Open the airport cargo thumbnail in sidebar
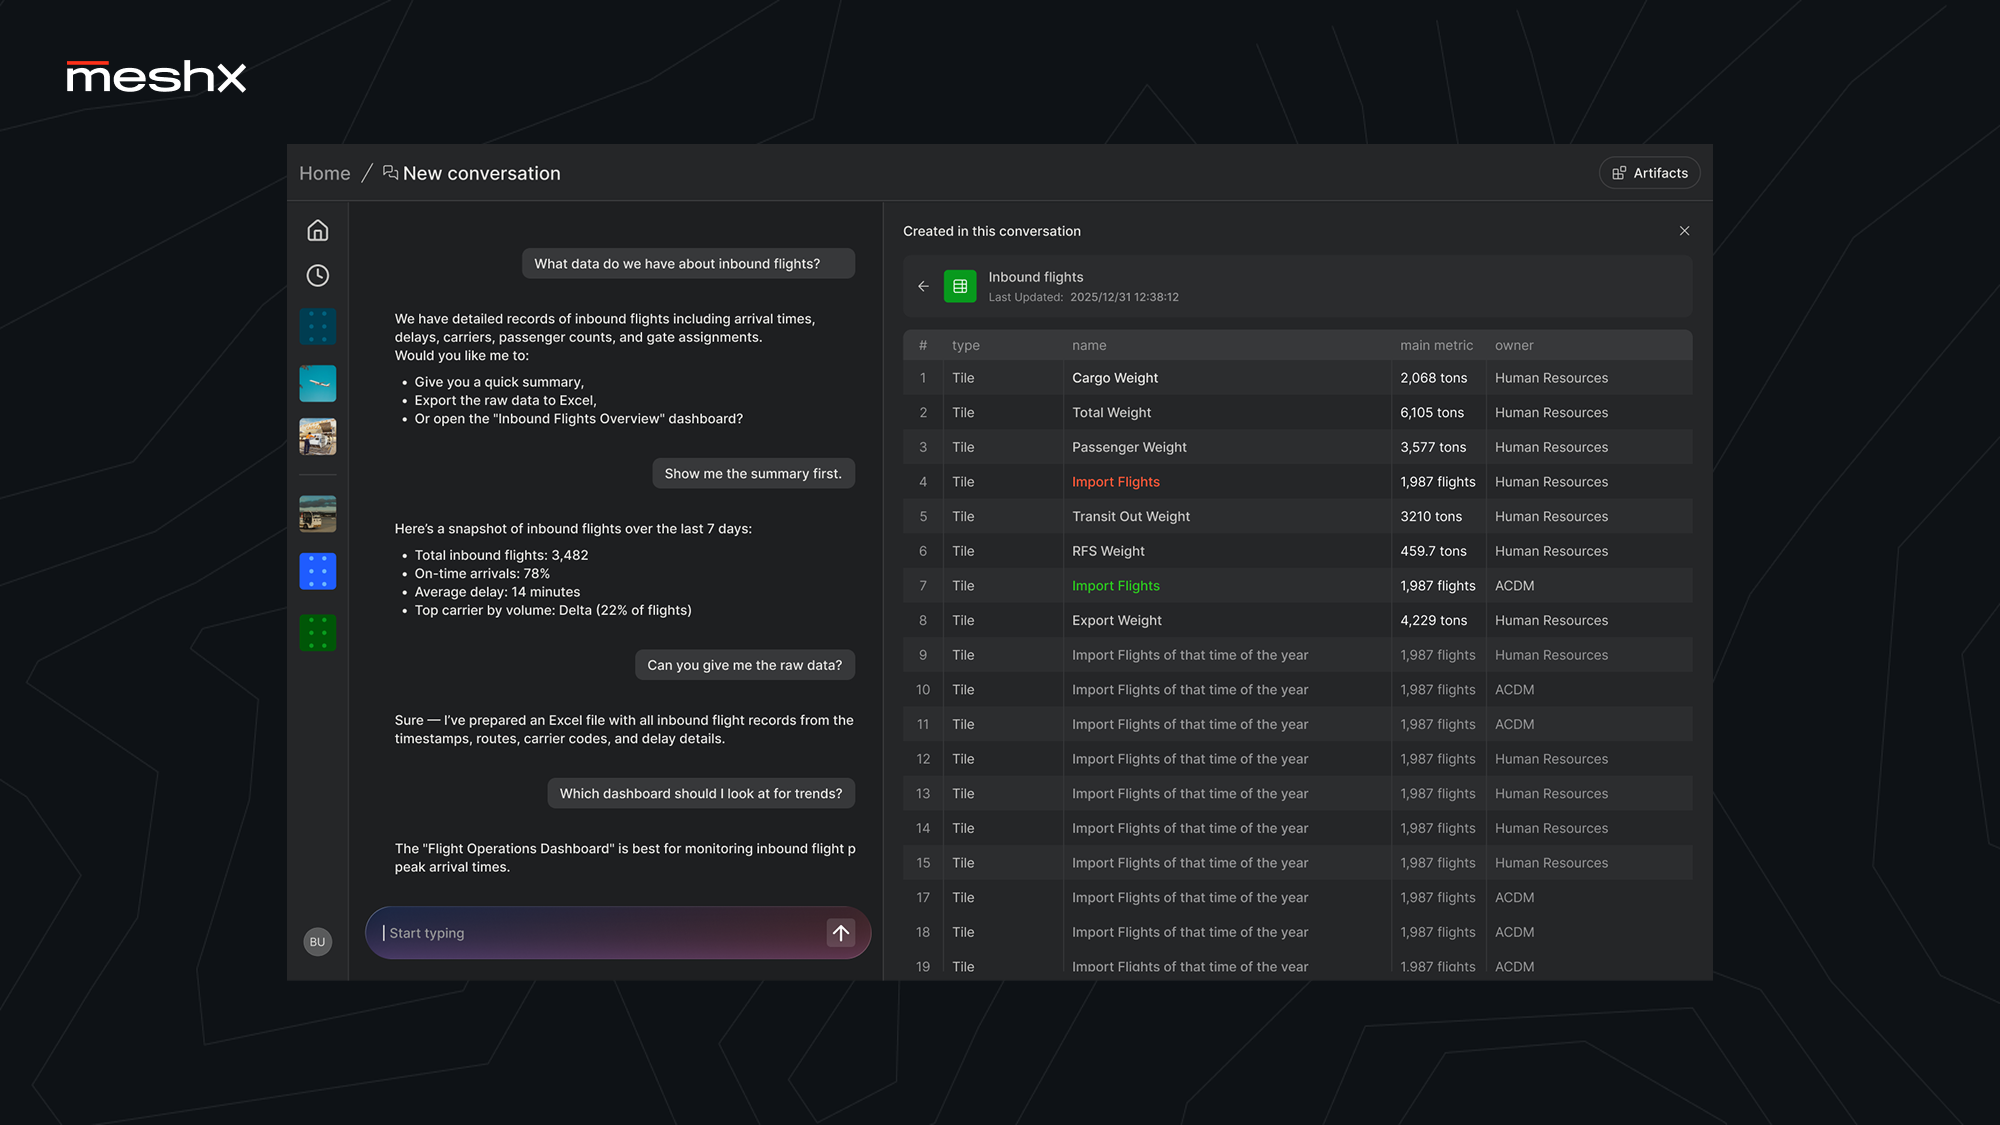Screen dimensions: 2000x1125 point(317,437)
